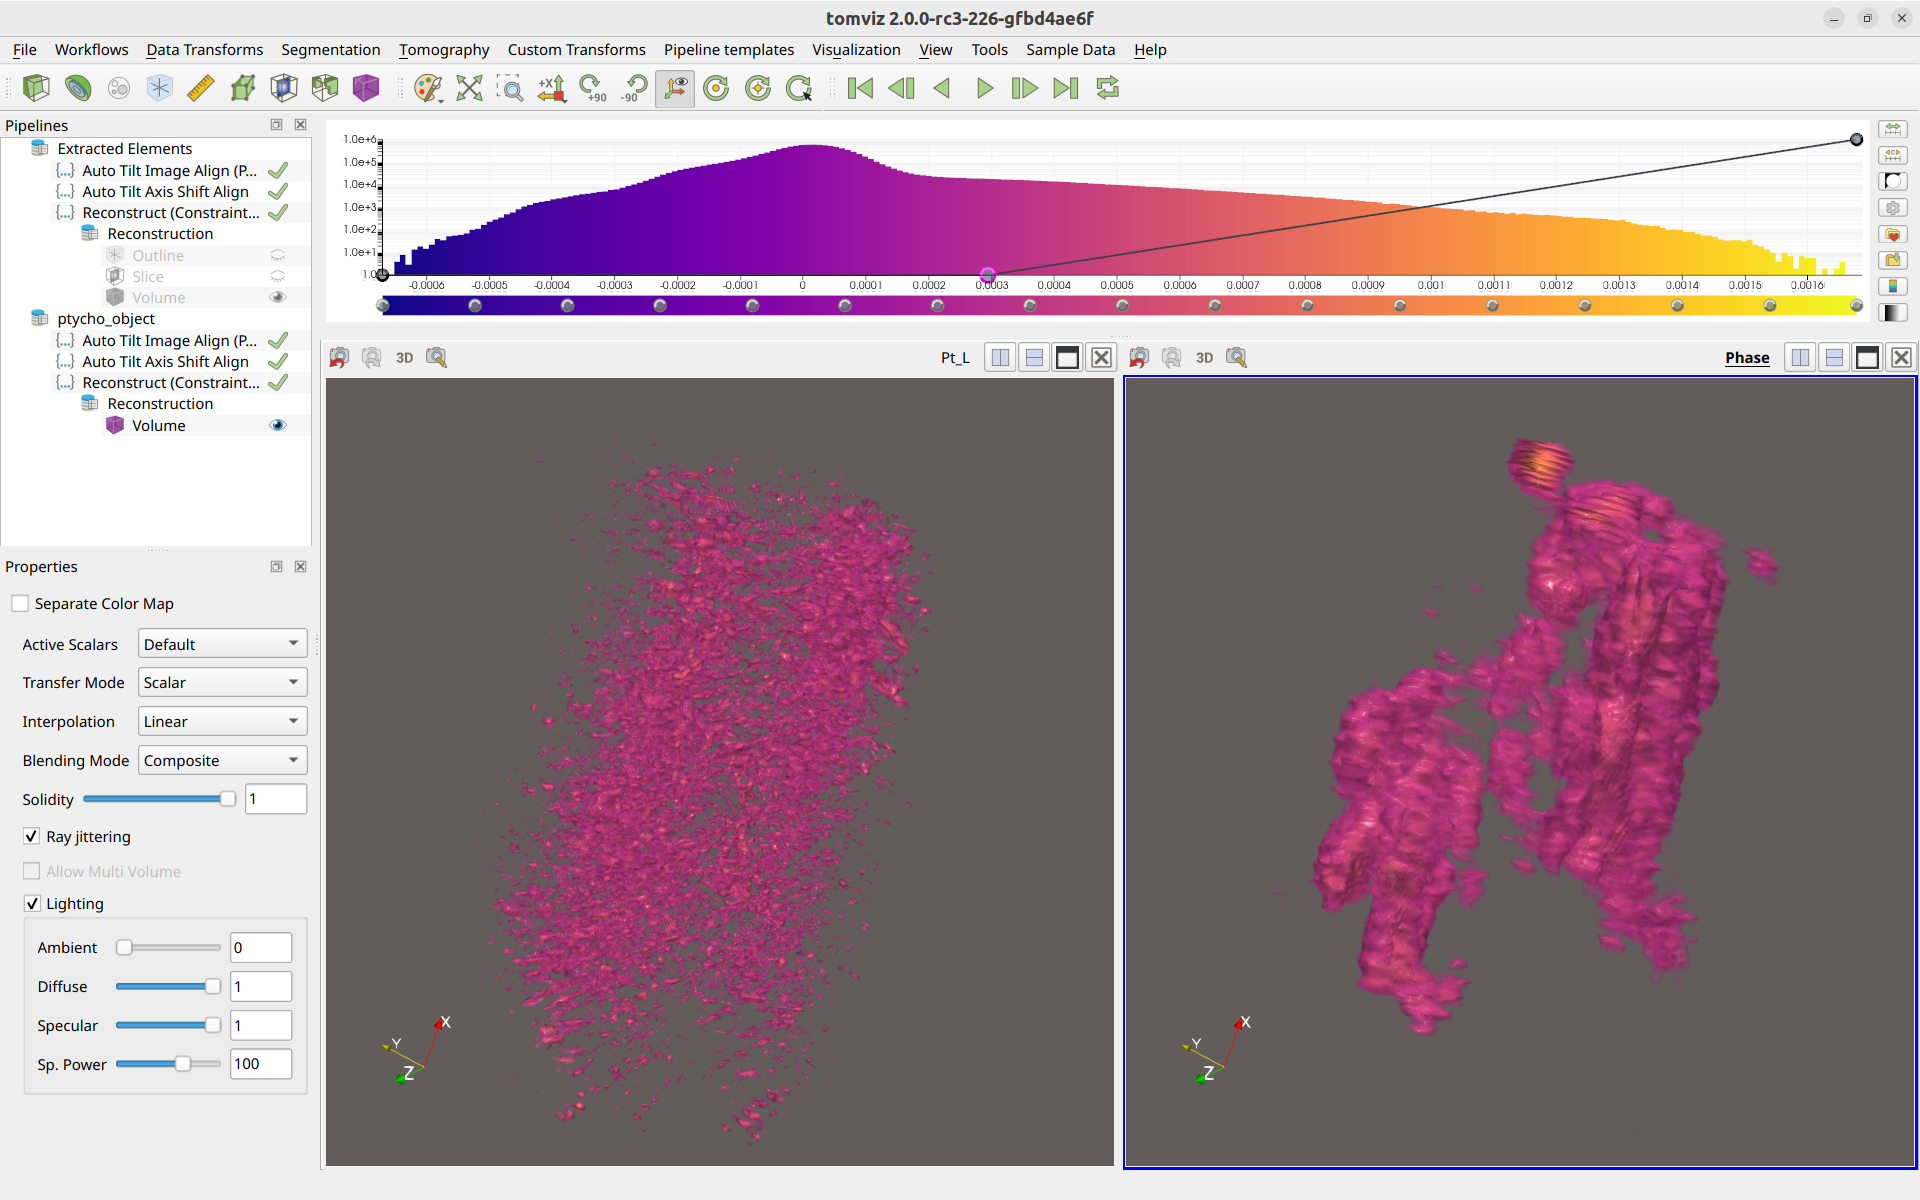Open the Sample Data menu

(1070, 49)
